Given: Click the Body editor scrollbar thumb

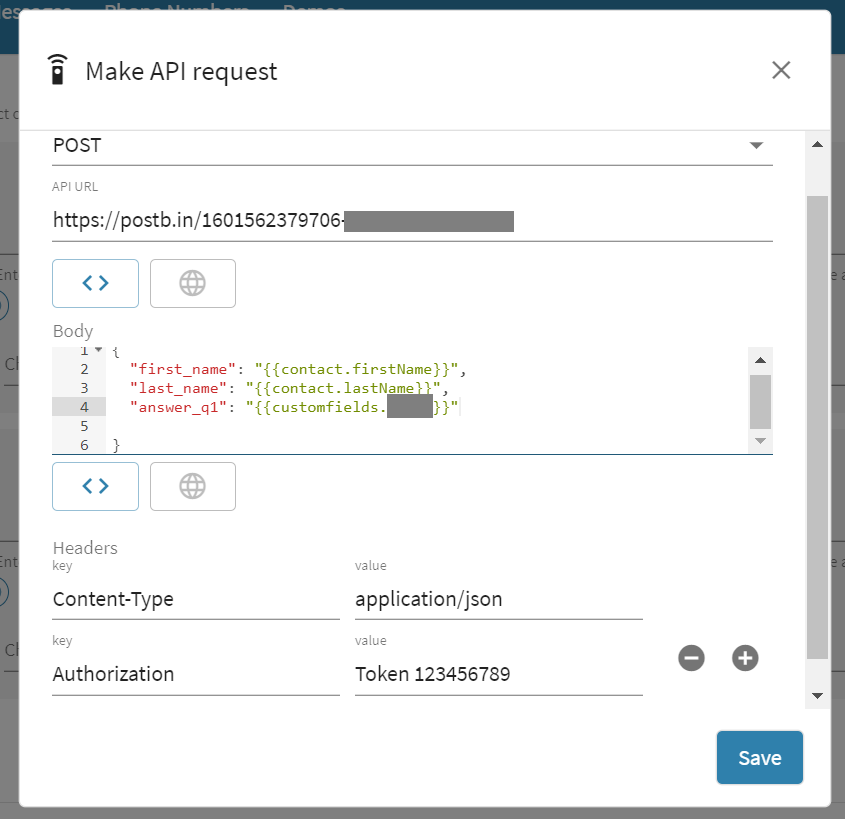Looking at the screenshot, I should (x=760, y=401).
